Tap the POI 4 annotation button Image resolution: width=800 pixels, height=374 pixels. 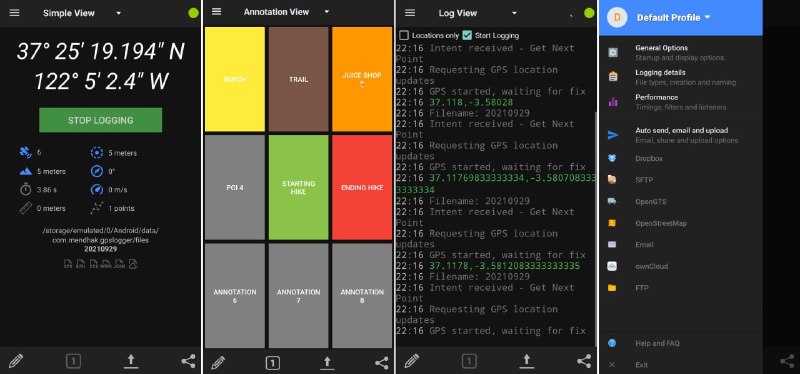tap(235, 187)
